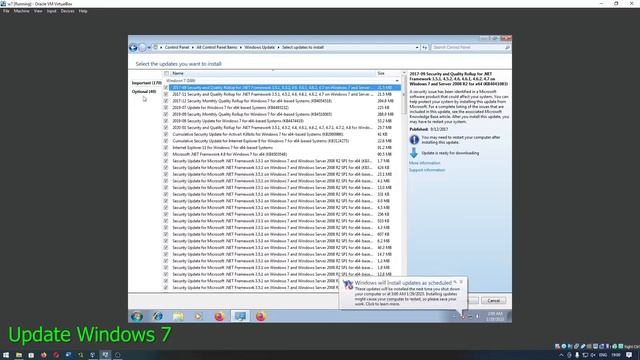Select the active Control Panel taskbar button
This screenshot has width=640, height=360.
240,316
